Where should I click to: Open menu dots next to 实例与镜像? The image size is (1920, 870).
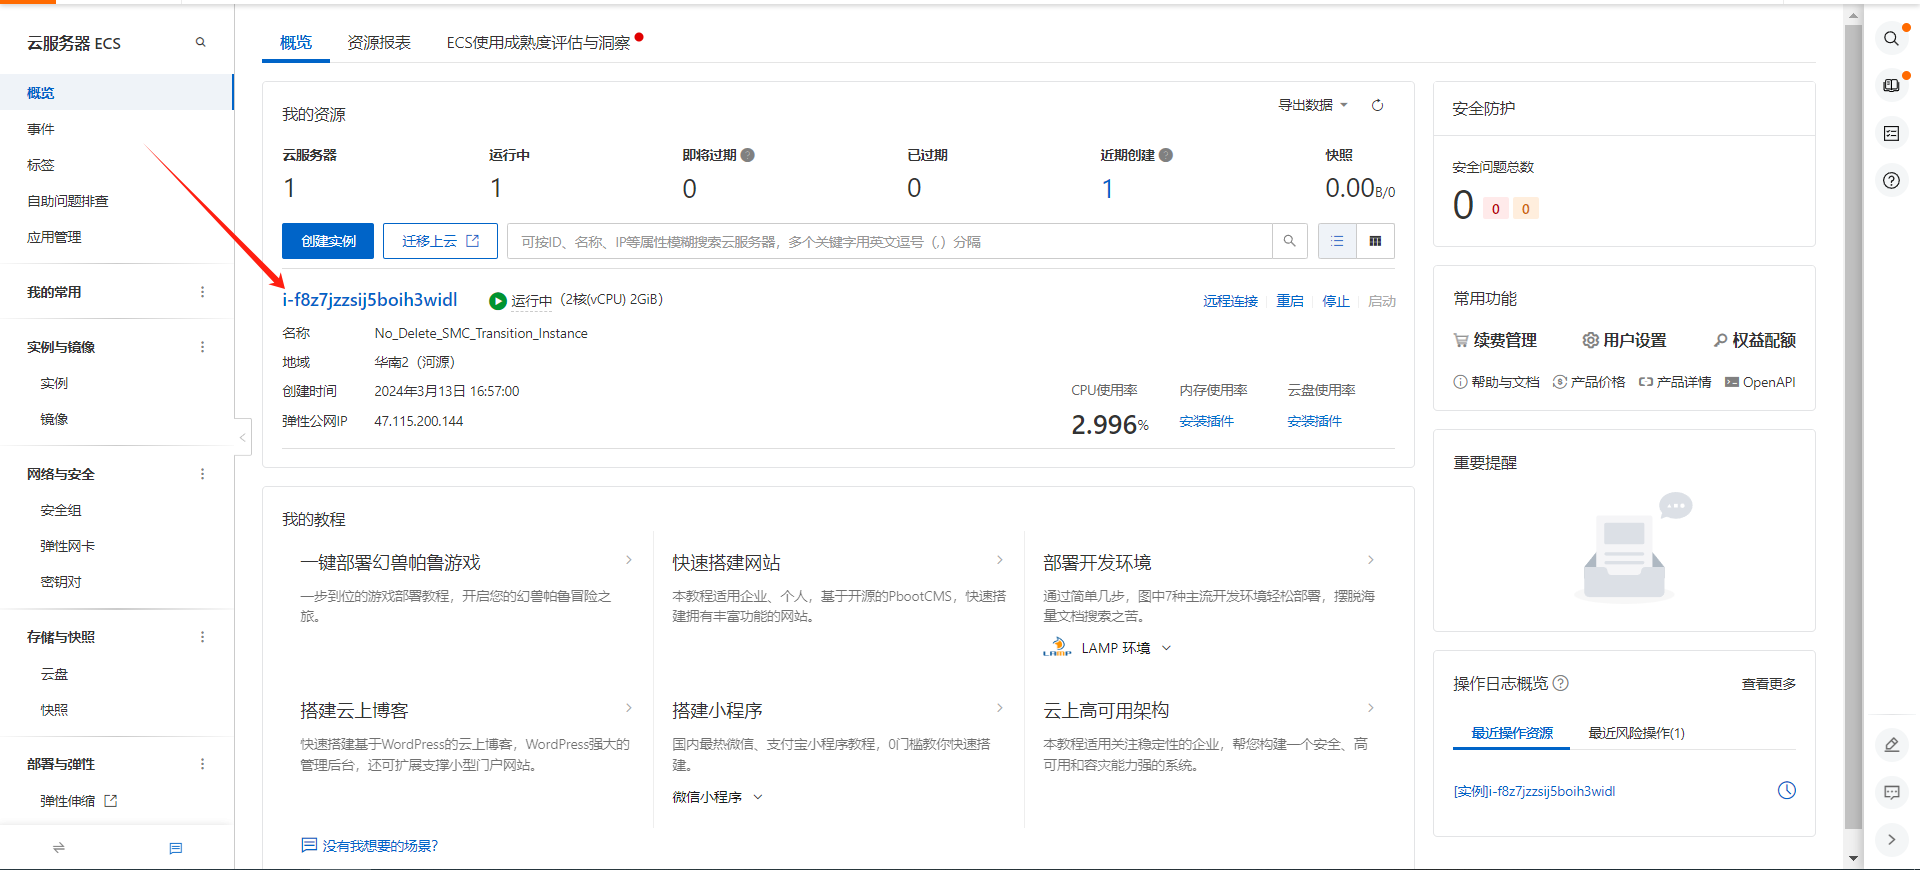(202, 347)
